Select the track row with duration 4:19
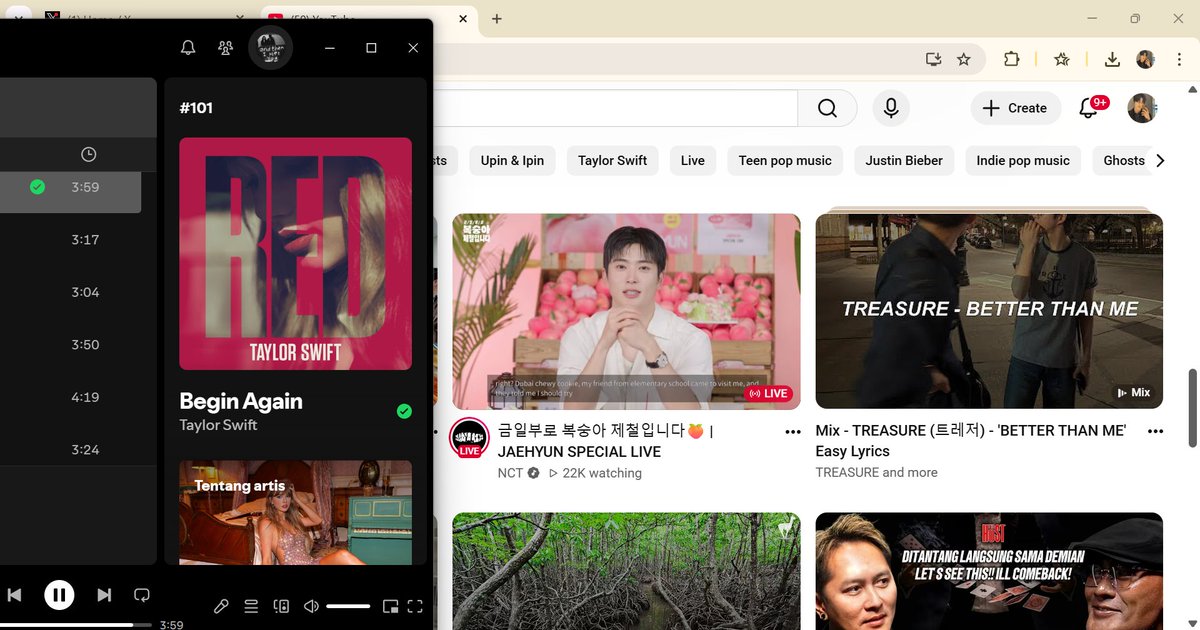This screenshot has height=630, width=1200. 70,397
